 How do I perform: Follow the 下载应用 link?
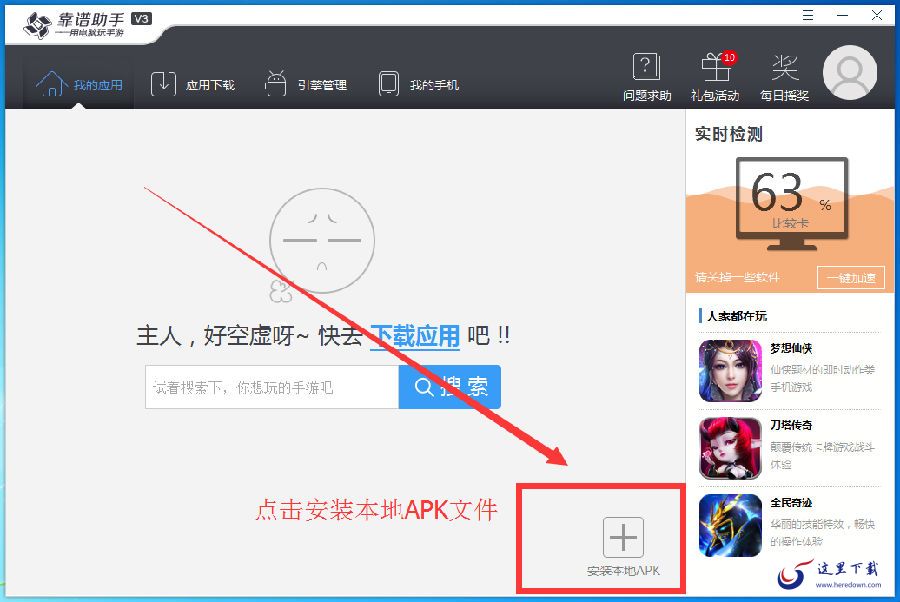[415, 336]
